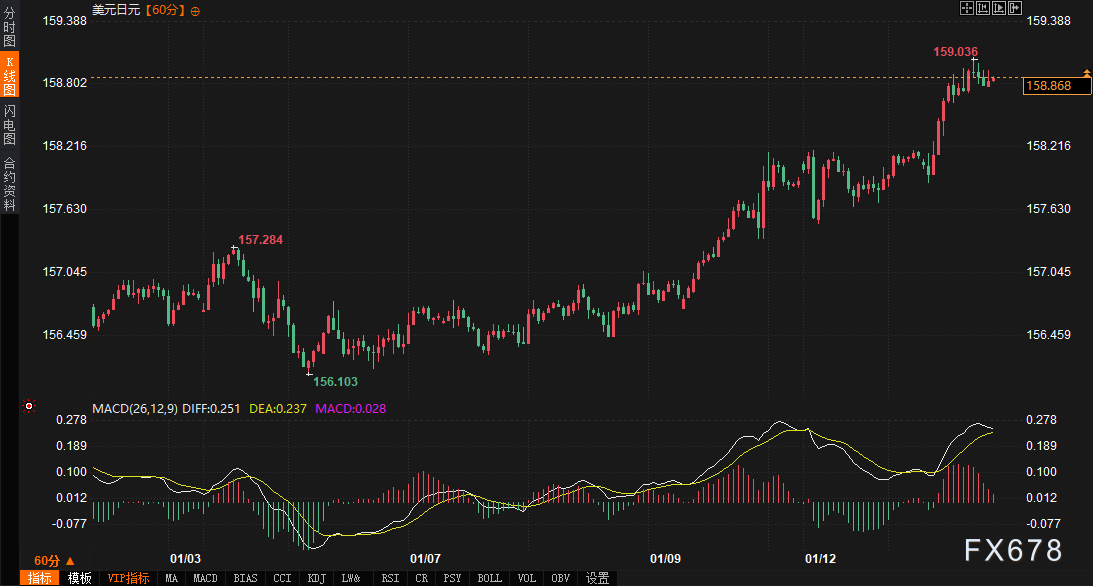Toggle the MA indicator
Viewport: 1093px width, 586px height.
point(172,578)
